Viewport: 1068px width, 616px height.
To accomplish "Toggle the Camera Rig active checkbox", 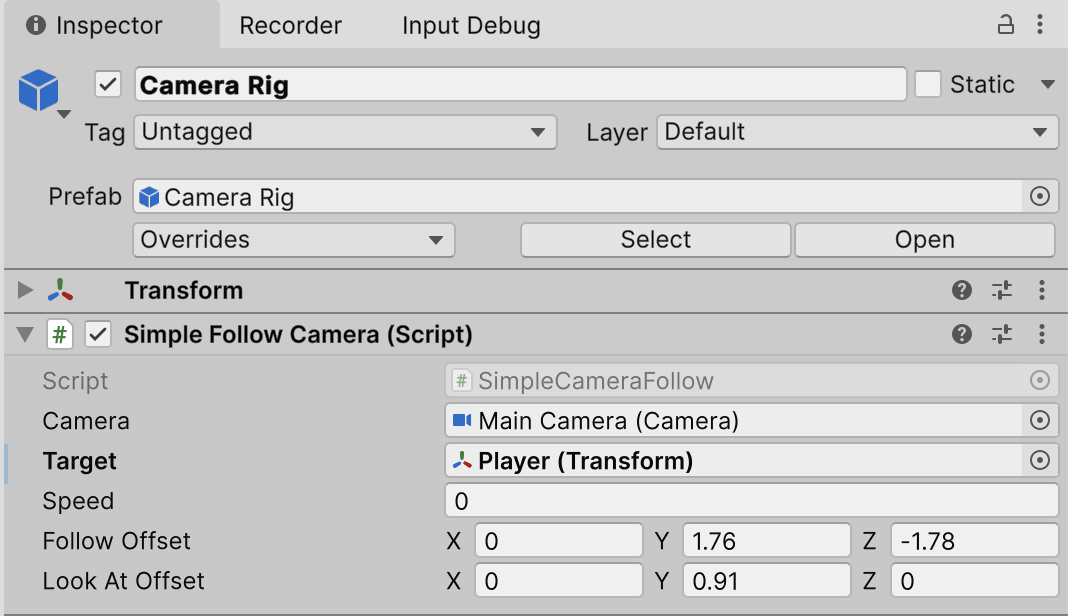I will [x=108, y=85].
